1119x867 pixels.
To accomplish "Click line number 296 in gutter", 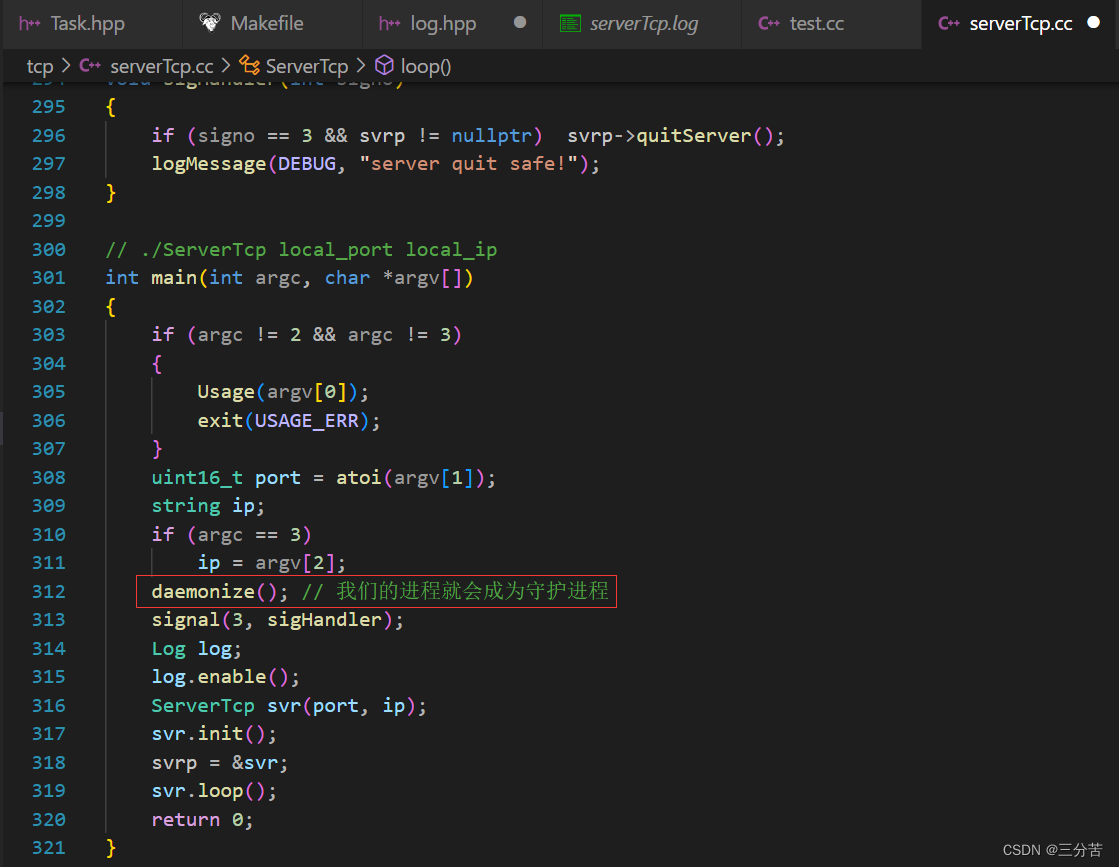I will point(49,136).
